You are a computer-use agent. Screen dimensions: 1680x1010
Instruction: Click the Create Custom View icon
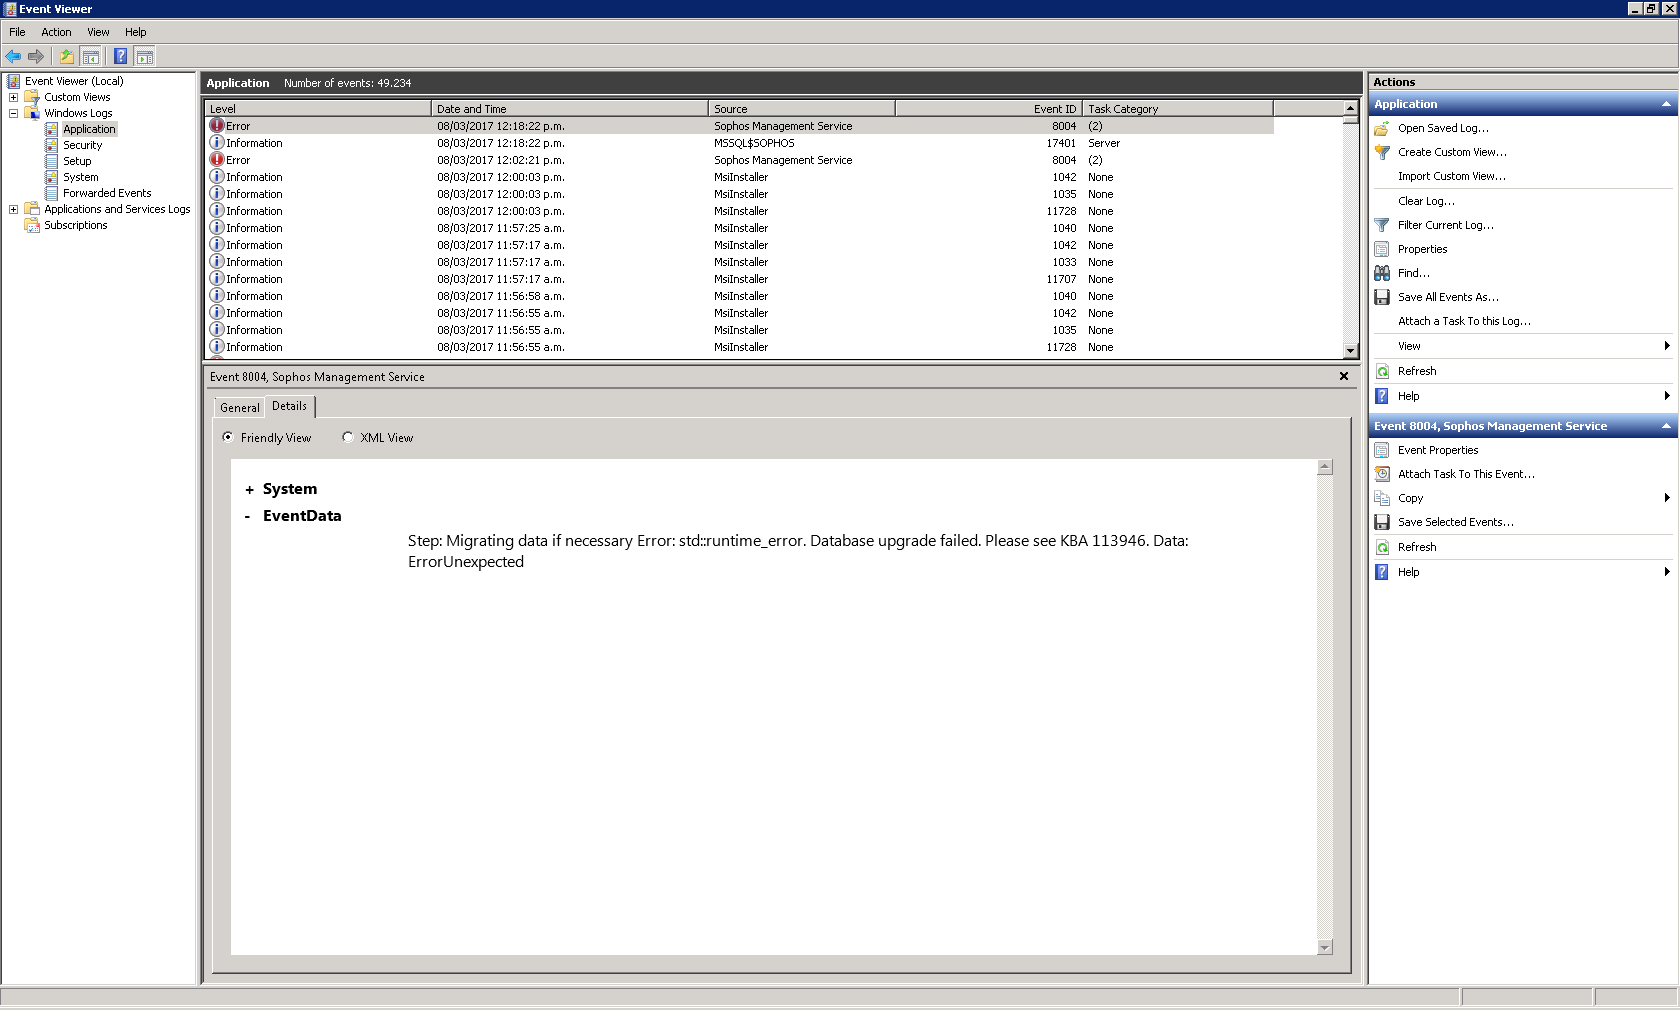click(1382, 152)
